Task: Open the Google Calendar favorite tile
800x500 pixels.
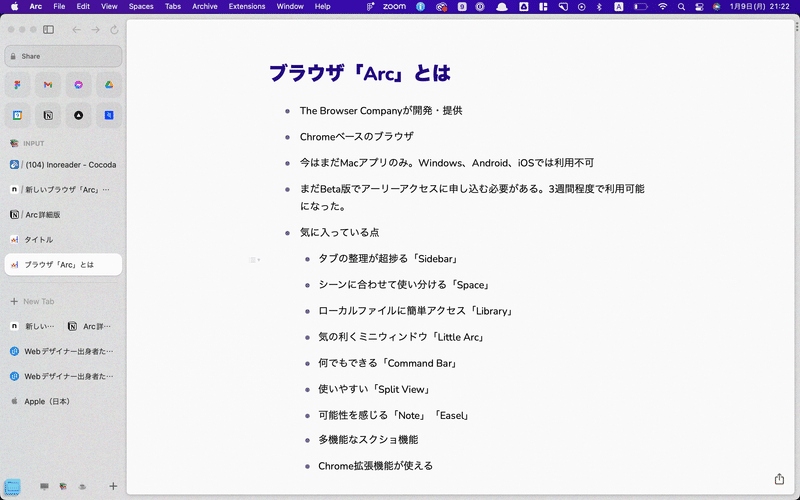Action: tap(17, 115)
